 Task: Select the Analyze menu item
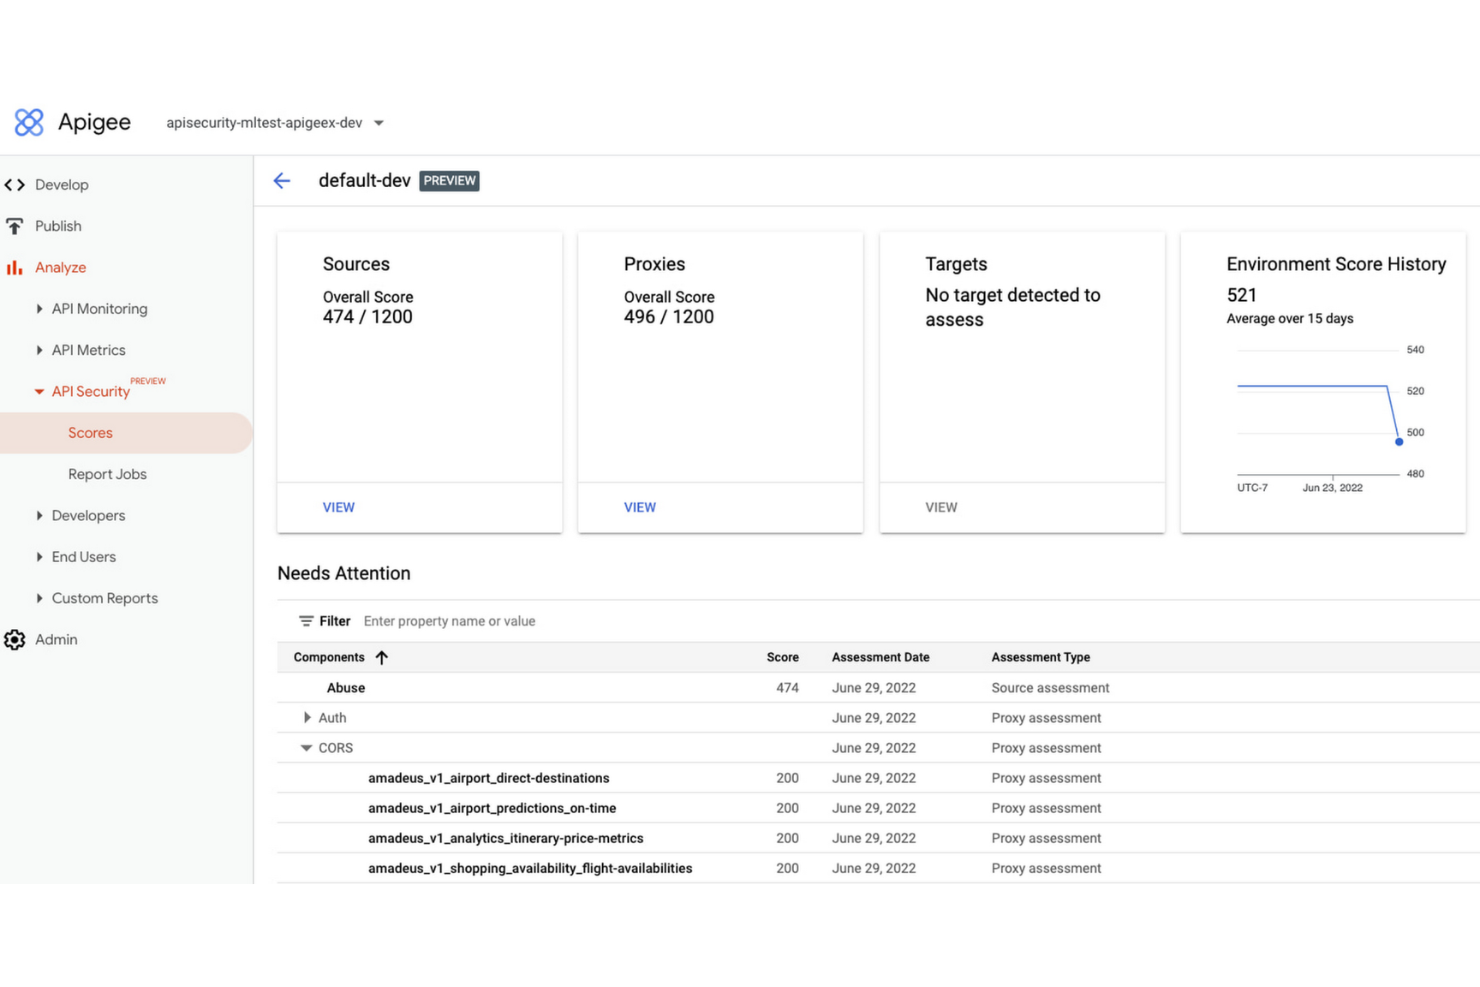pyautogui.click(x=61, y=267)
